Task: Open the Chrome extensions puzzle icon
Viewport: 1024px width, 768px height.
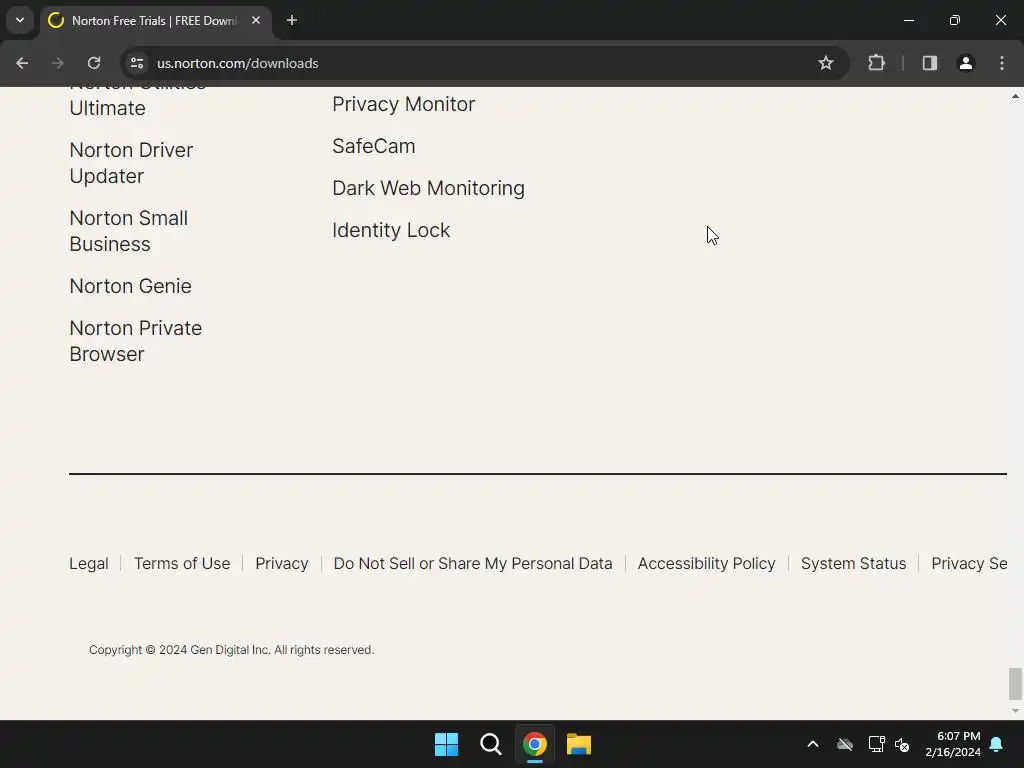Action: [x=876, y=63]
